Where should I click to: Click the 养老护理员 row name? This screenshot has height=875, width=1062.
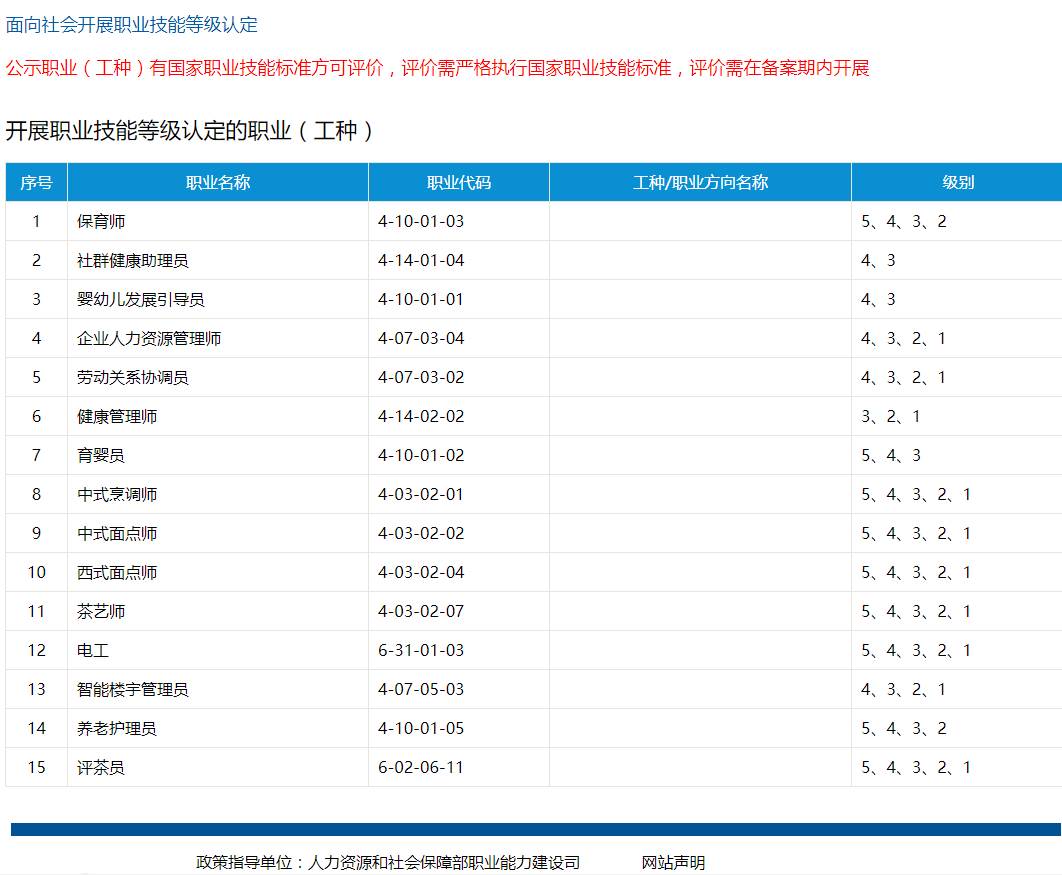117,729
